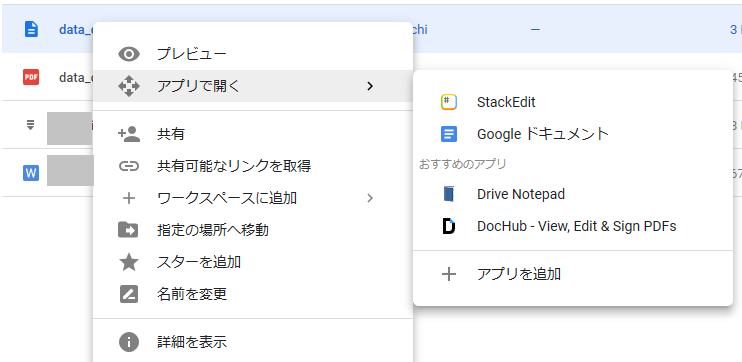The height and width of the screenshot is (362, 742).
Task: Click the folder move icon
Action: (x=128, y=230)
